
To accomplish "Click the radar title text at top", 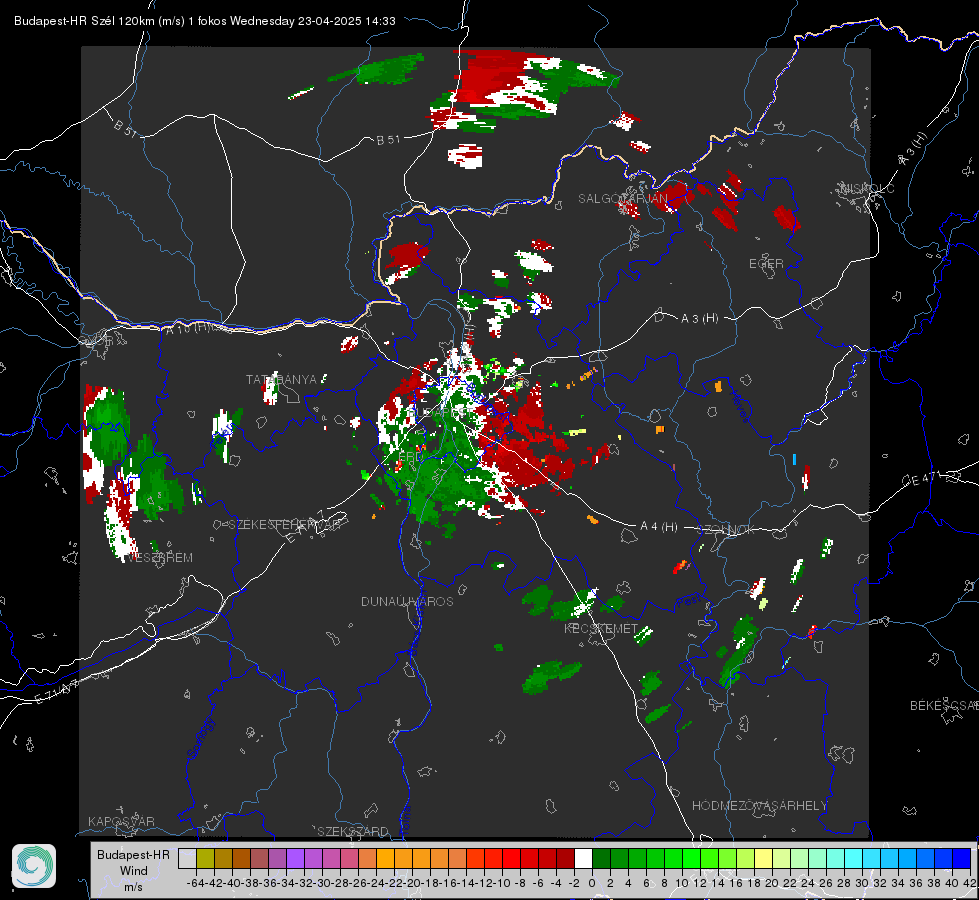I will [205, 21].
